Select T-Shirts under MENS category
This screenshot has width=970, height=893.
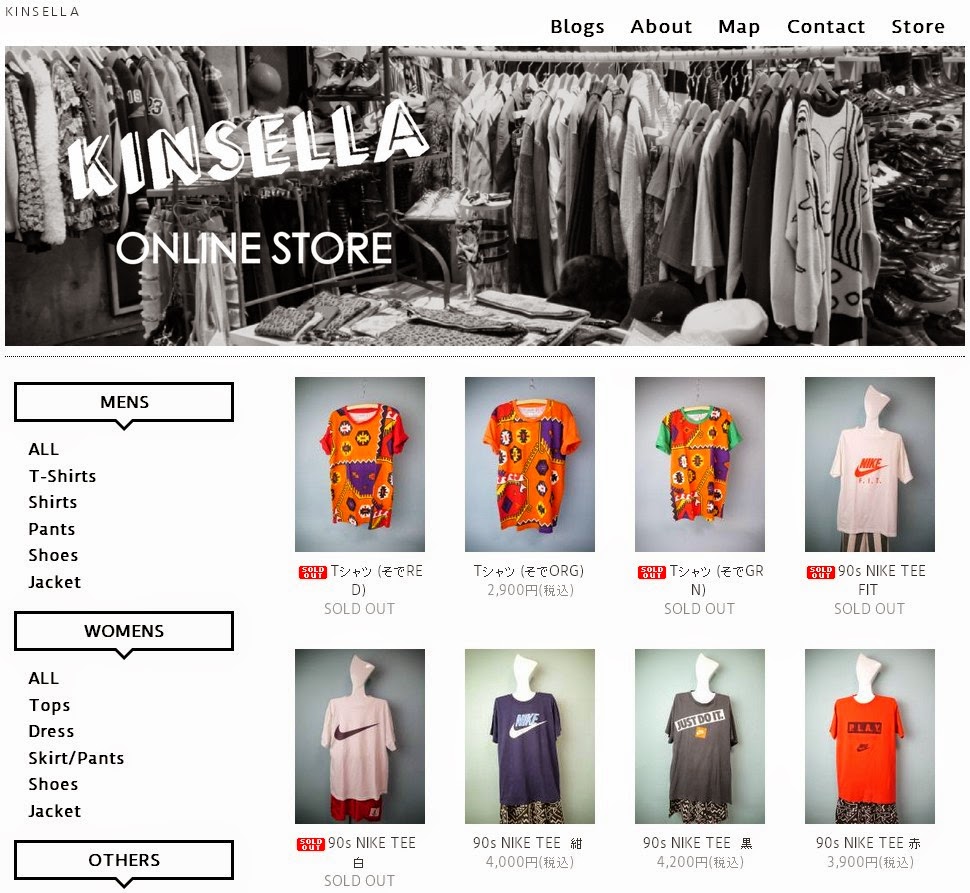coord(62,476)
